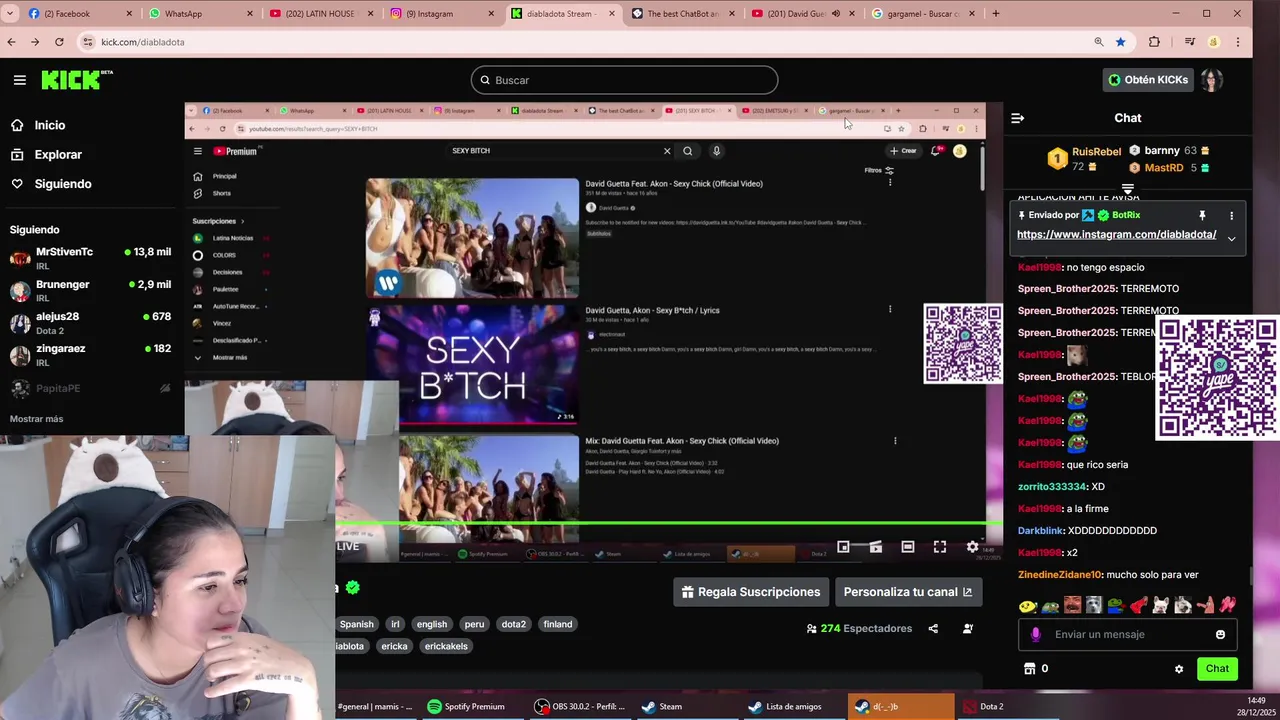Screen dimensions: 1280x720
Task: Select the first yellow emote in quick bar
Action: [x=1027, y=605]
